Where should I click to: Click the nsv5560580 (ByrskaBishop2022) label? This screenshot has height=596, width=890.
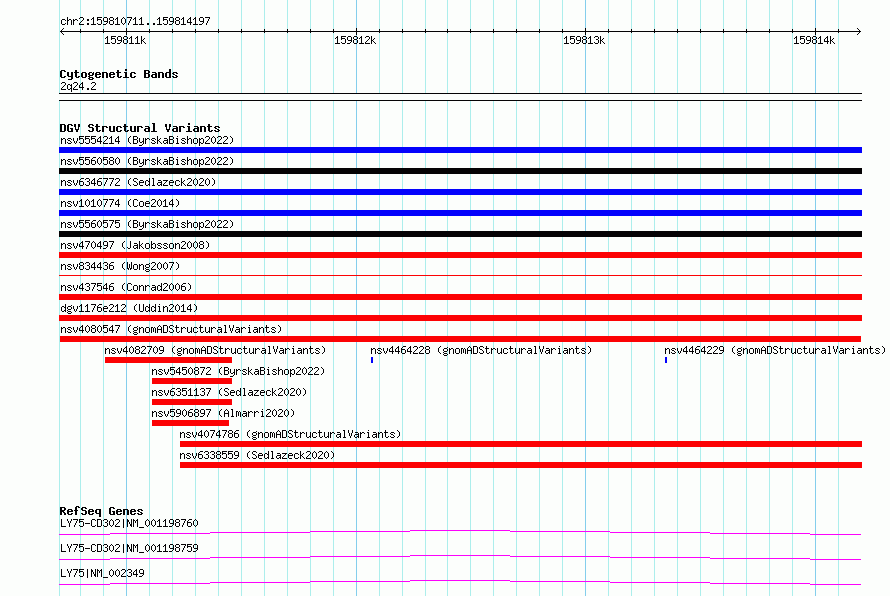pos(147,161)
